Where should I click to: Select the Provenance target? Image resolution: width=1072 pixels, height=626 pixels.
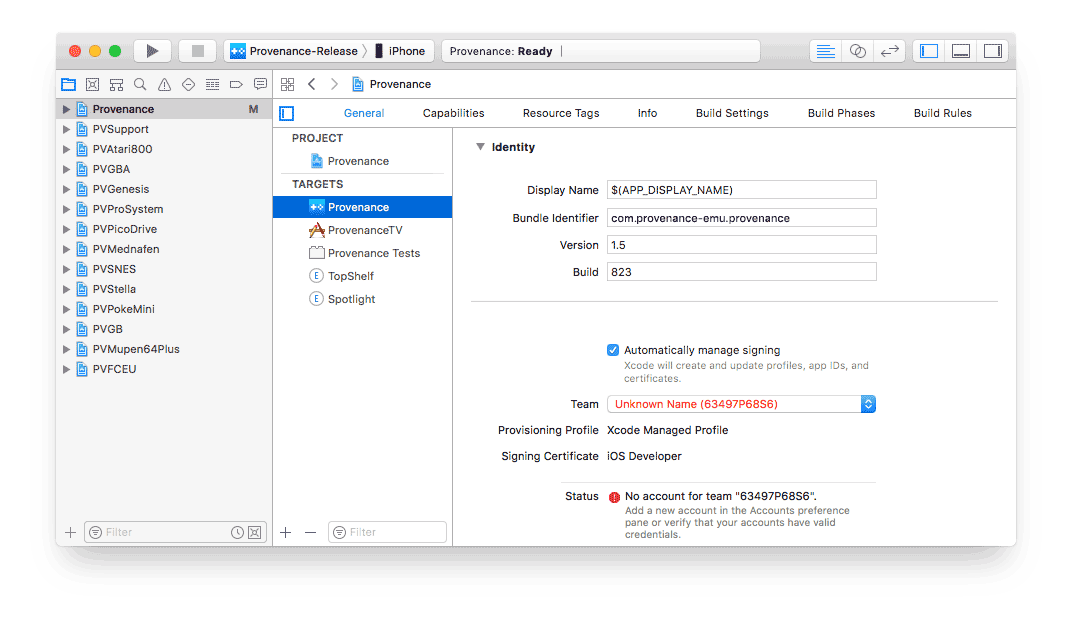[362, 207]
